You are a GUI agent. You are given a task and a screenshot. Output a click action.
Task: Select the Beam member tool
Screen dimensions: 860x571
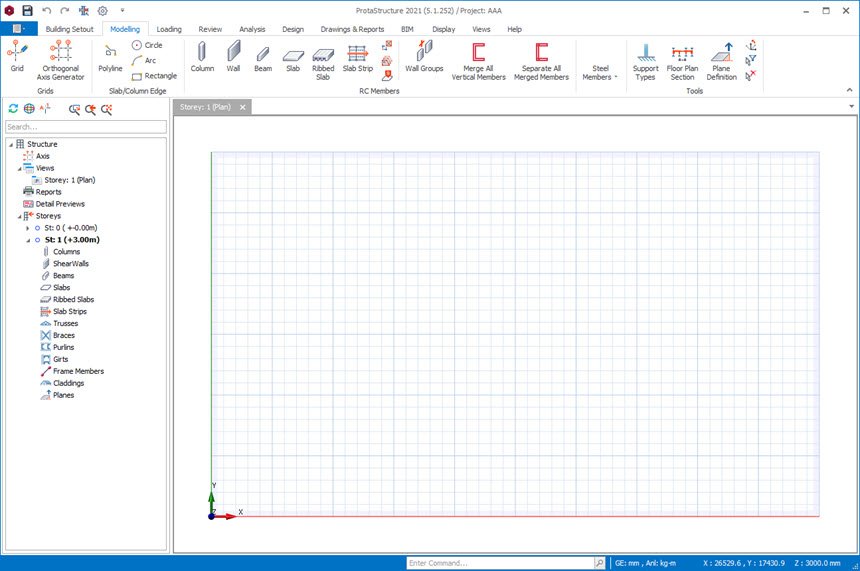(x=263, y=58)
